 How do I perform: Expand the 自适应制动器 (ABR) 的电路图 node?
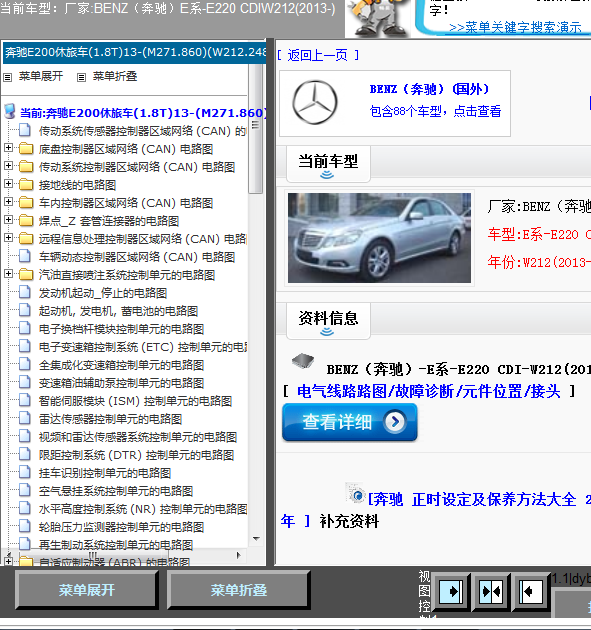point(8,561)
